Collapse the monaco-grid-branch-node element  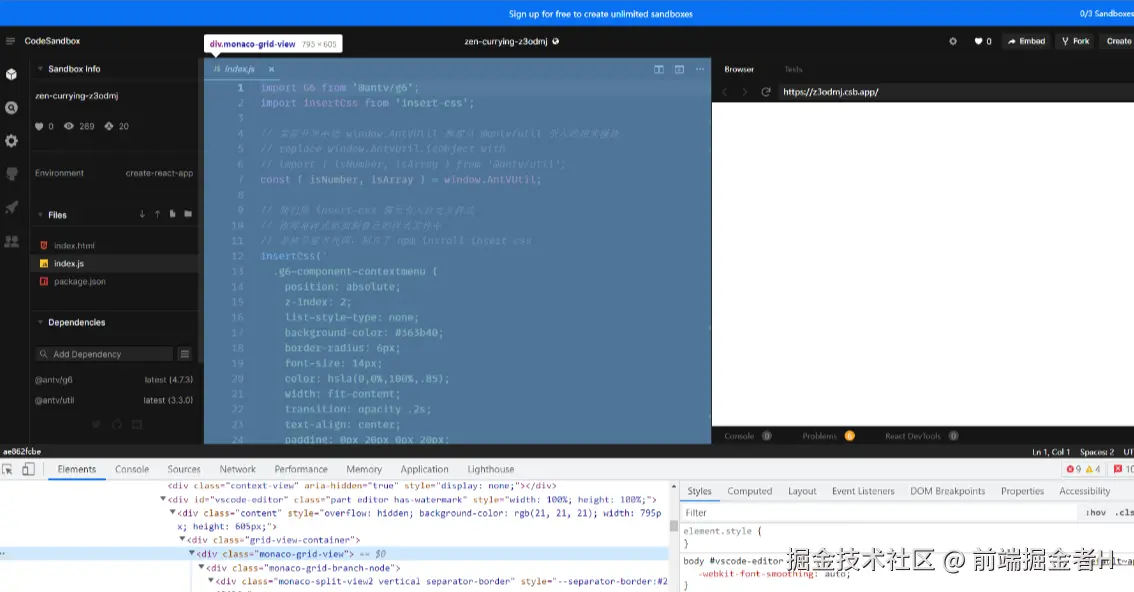202,567
